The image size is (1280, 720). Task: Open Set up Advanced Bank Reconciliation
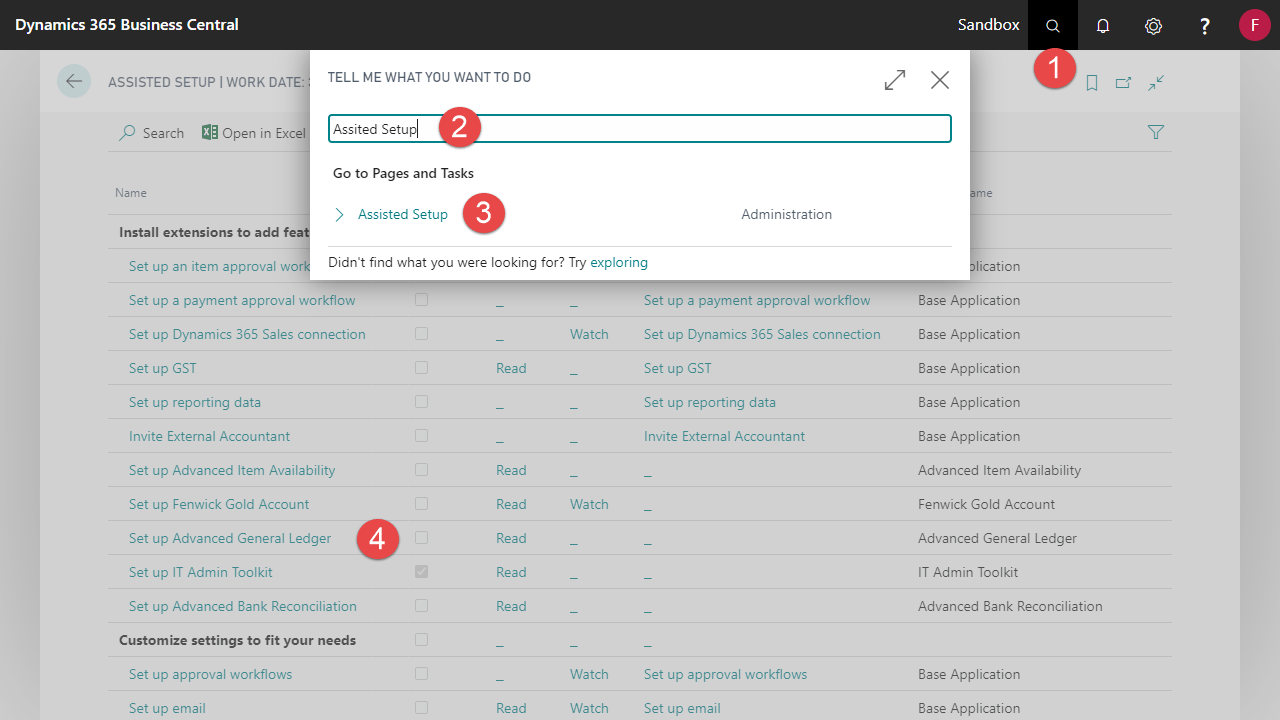click(243, 606)
